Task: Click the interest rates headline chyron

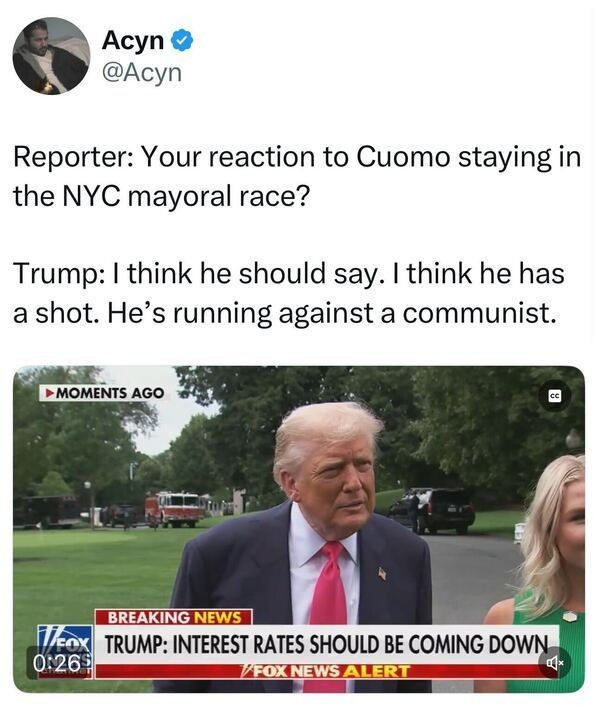Action: point(326,644)
